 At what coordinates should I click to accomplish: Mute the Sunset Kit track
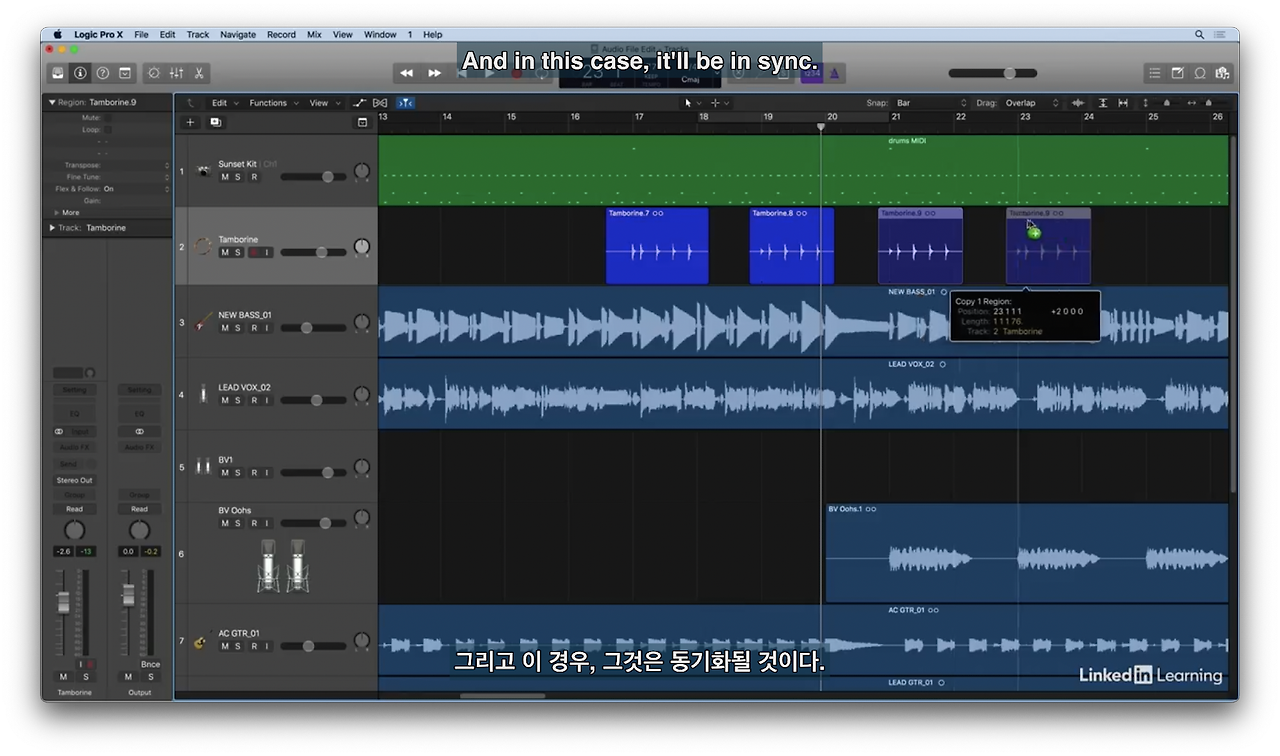click(x=225, y=177)
